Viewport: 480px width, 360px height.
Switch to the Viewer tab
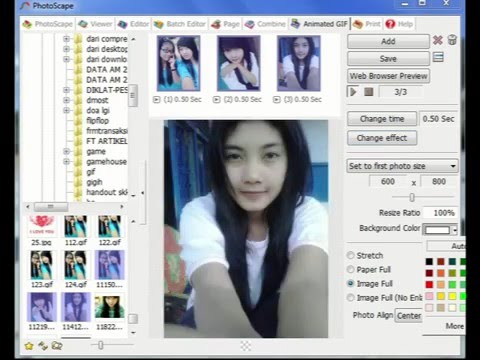(x=95, y=24)
